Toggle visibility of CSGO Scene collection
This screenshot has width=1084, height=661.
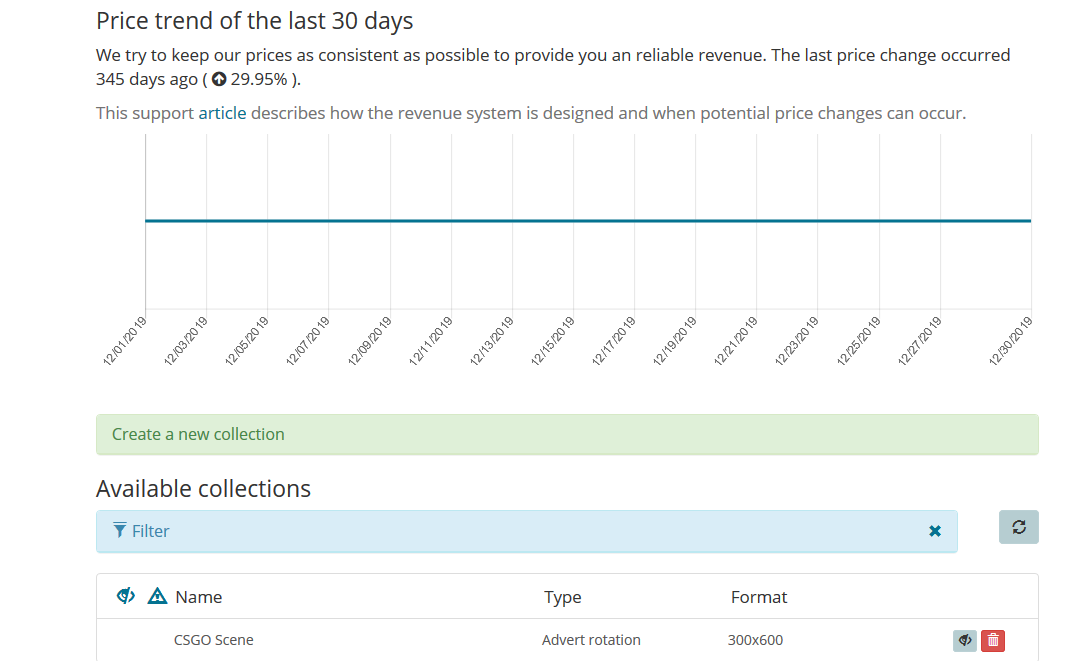[965, 641]
